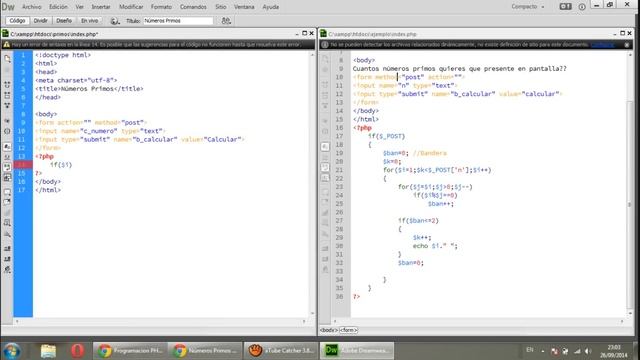Open the Comandos menu
Screen dimensions: 640x360
(193, 7)
